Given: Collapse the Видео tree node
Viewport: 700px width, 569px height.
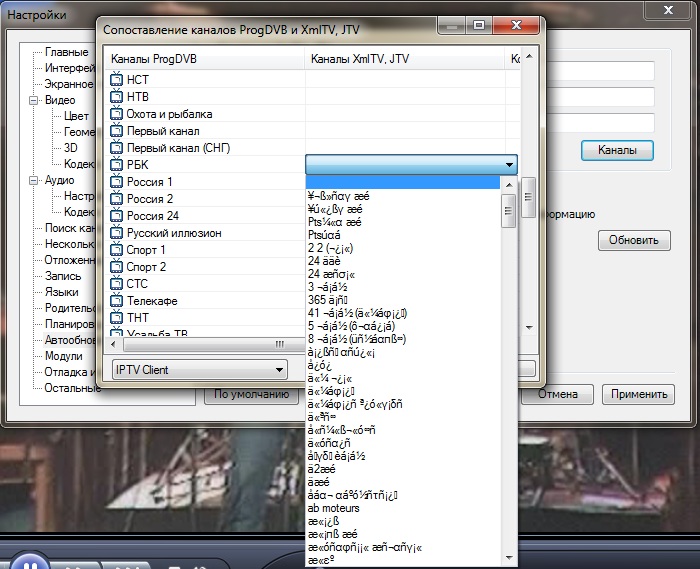Looking at the screenshot, I should click(35, 101).
